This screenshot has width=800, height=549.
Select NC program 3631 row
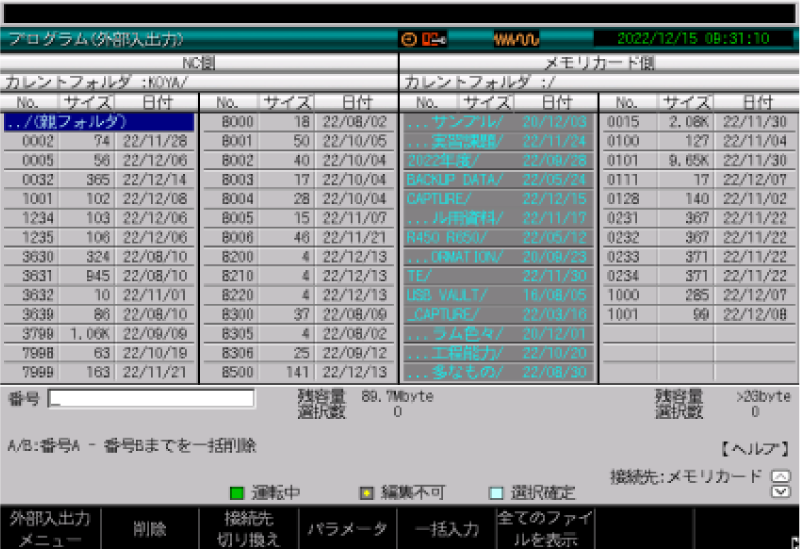click(x=99, y=276)
